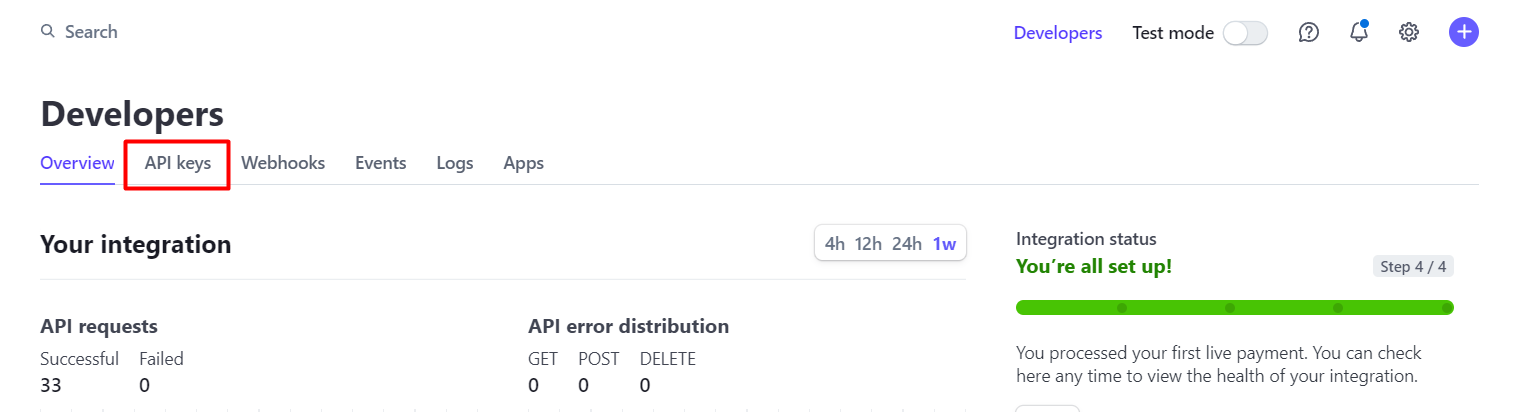Click the Step 4 / 4 badge

pos(1413,267)
